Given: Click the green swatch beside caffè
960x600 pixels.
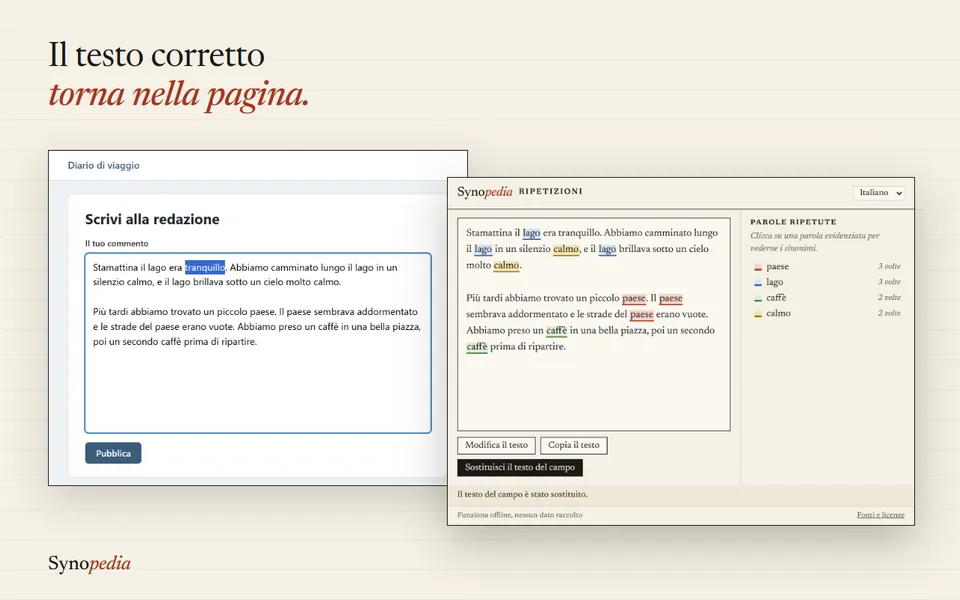Looking at the screenshot, I should click(x=758, y=298).
